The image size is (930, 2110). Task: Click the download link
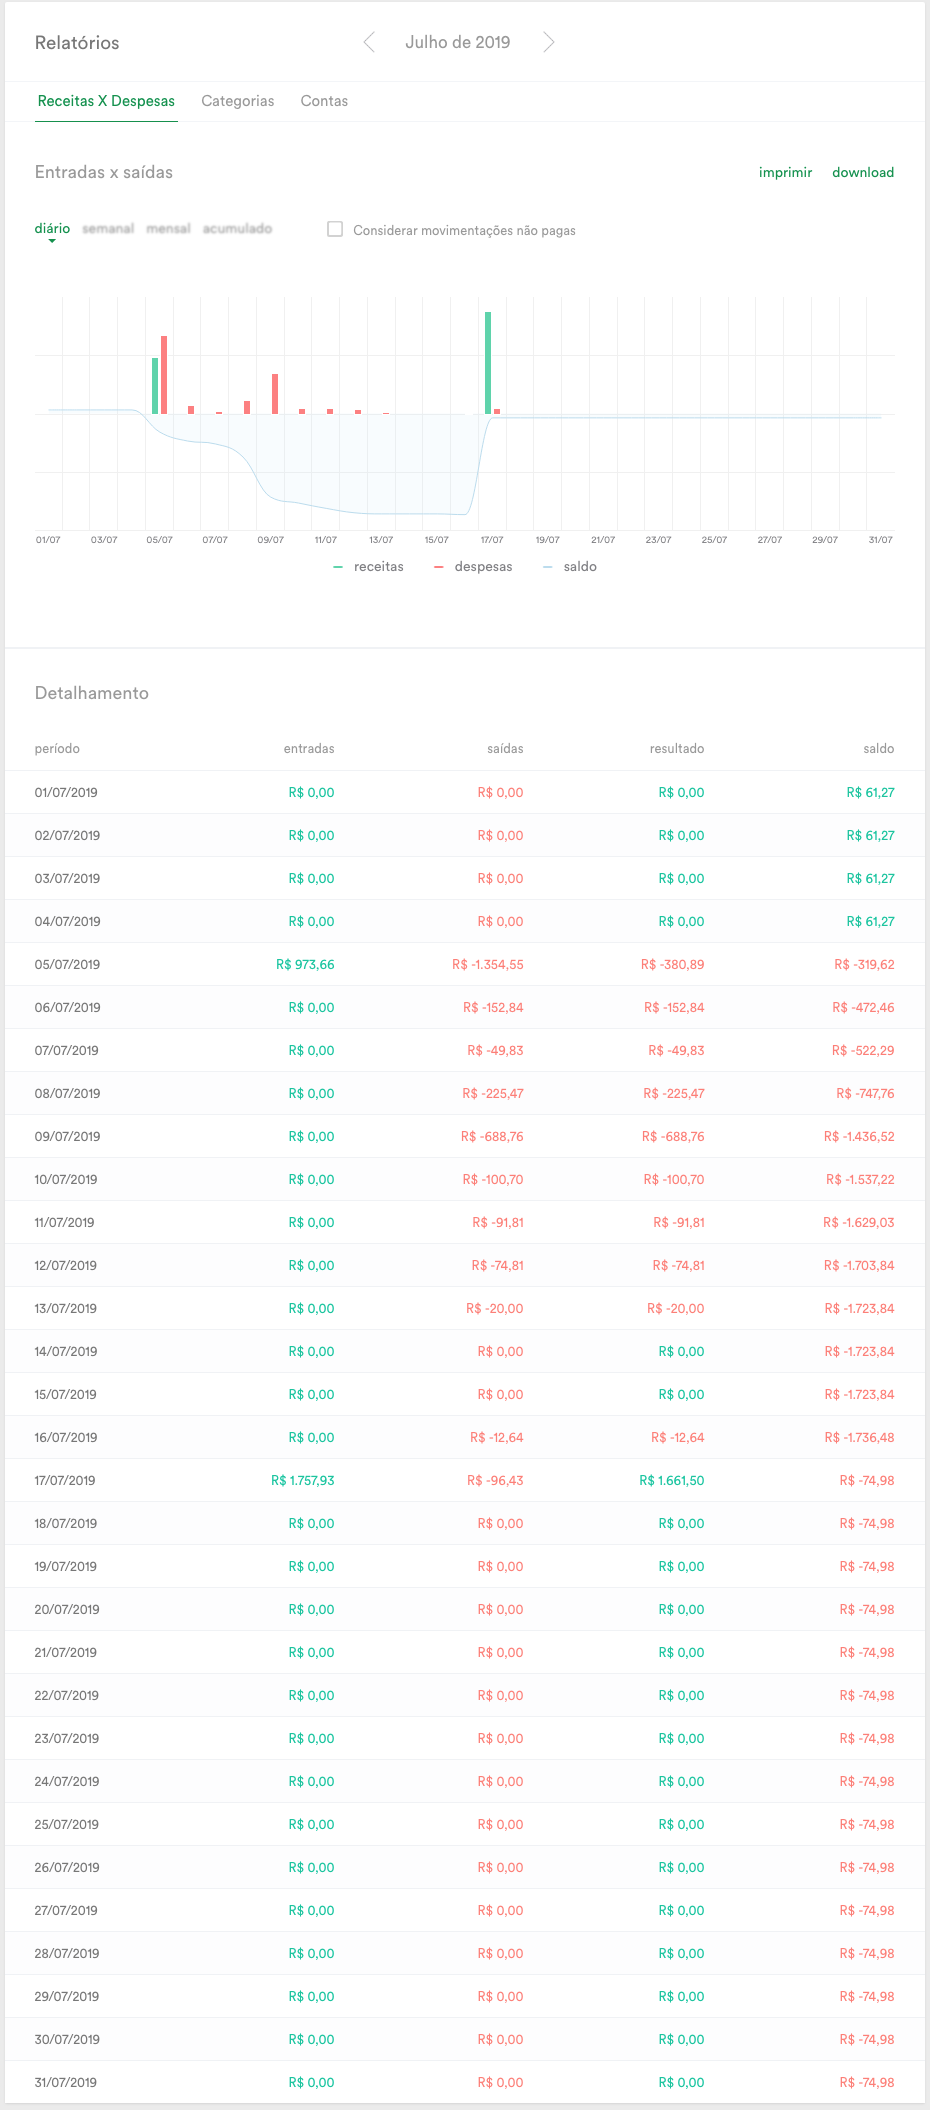click(x=863, y=172)
